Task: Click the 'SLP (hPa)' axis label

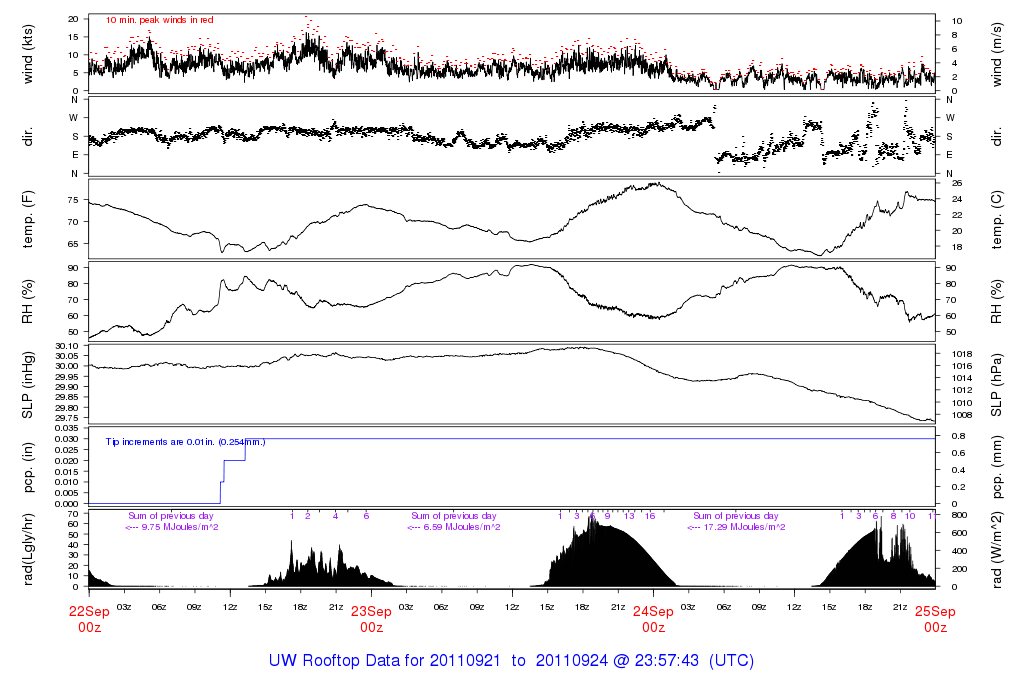Action: [x=997, y=385]
